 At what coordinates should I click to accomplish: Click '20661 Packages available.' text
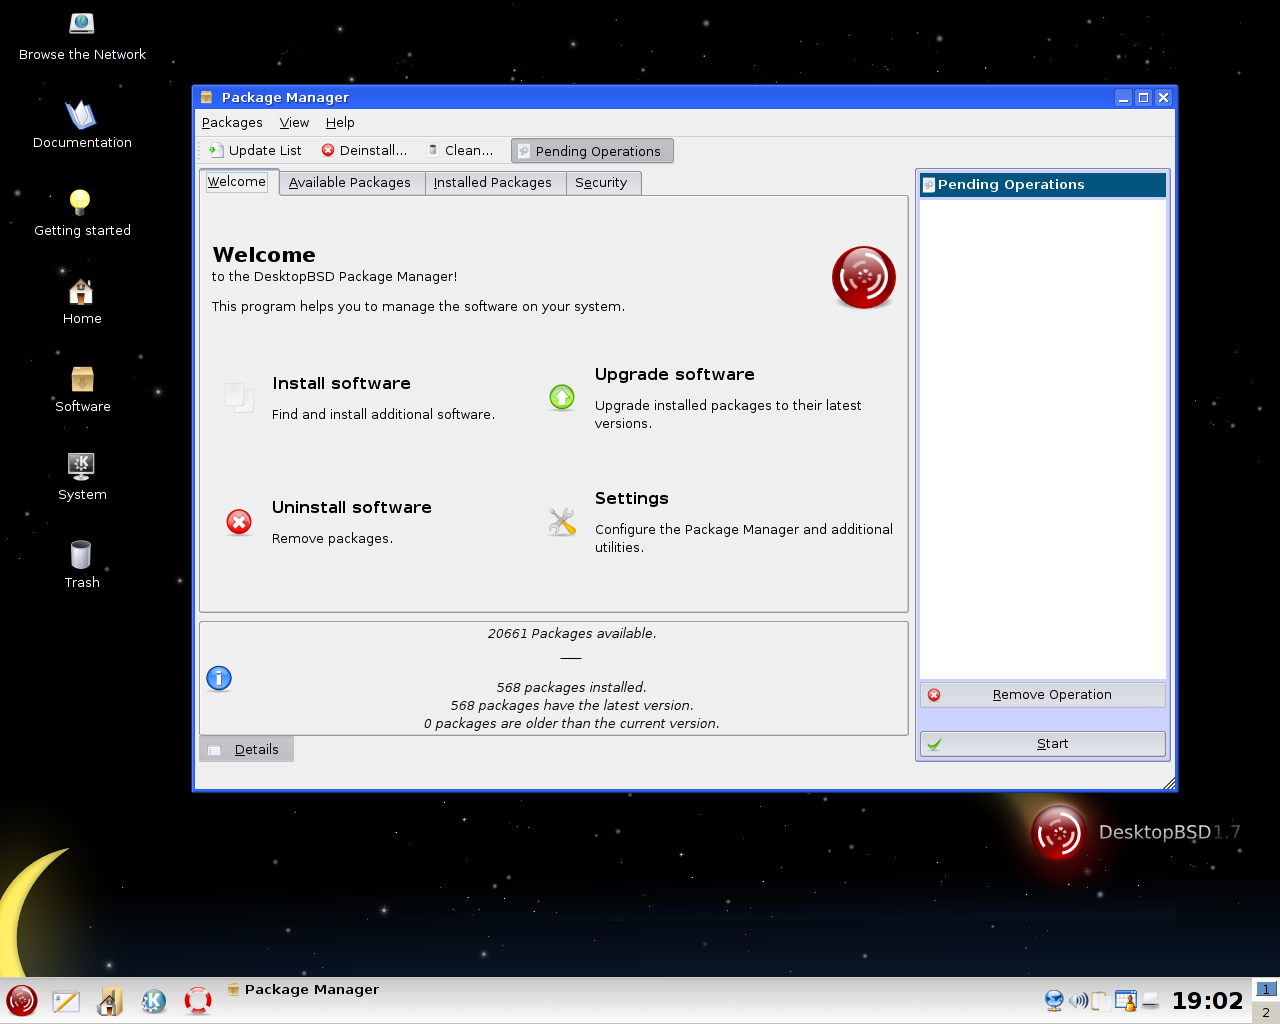572,634
